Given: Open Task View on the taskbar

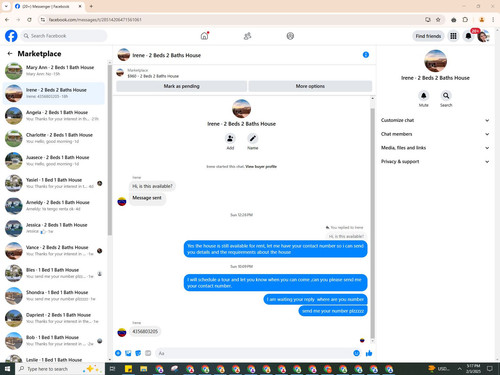Looking at the screenshot, I should click(x=112, y=369).
